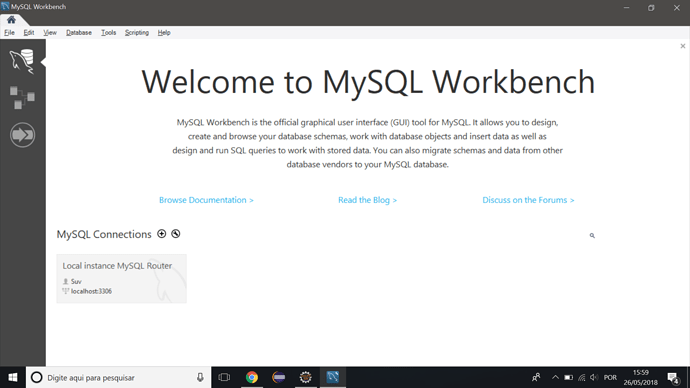Open the Tools menu

click(108, 33)
